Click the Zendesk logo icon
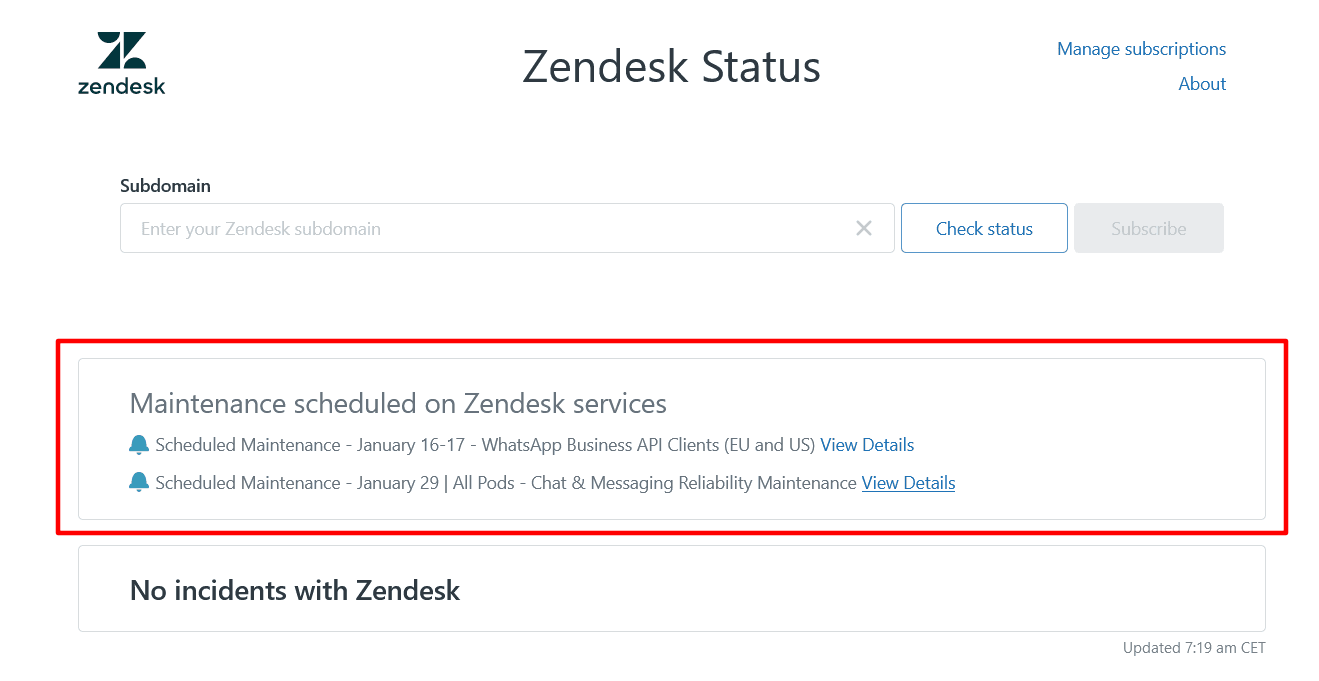The width and height of the screenshot is (1319, 681). (122, 50)
